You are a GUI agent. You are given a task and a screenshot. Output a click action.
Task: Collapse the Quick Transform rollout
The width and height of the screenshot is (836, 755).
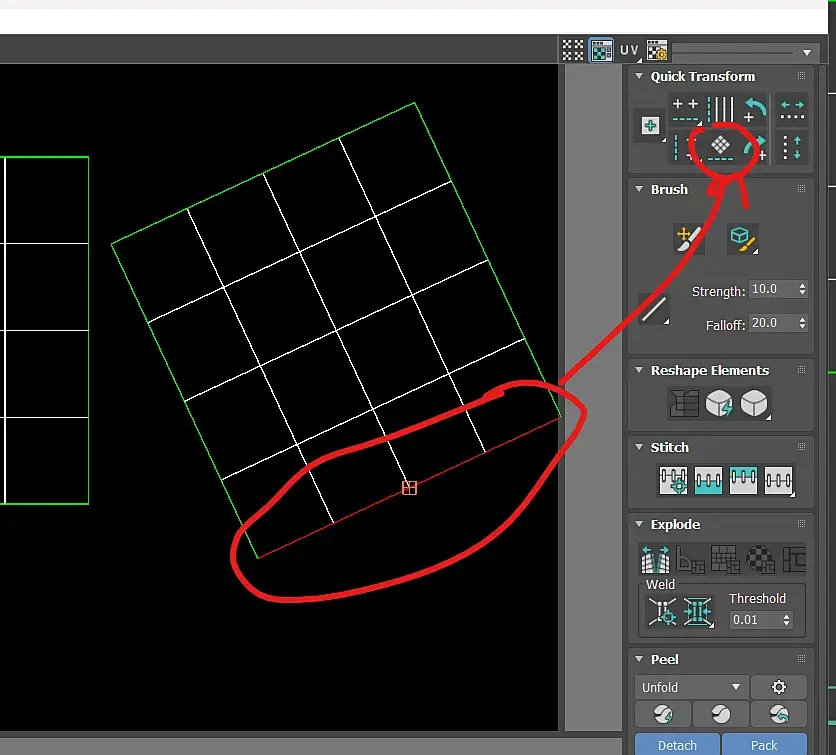pos(639,76)
